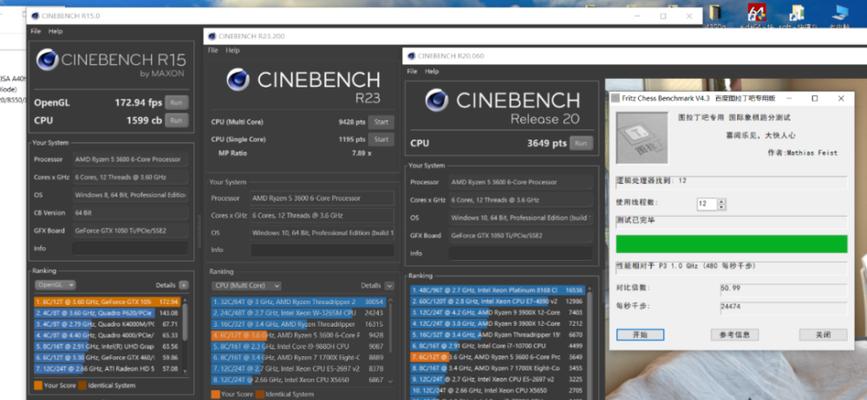Click the Info field in Cinebench R15
The height and width of the screenshot is (400, 867).
(130, 248)
